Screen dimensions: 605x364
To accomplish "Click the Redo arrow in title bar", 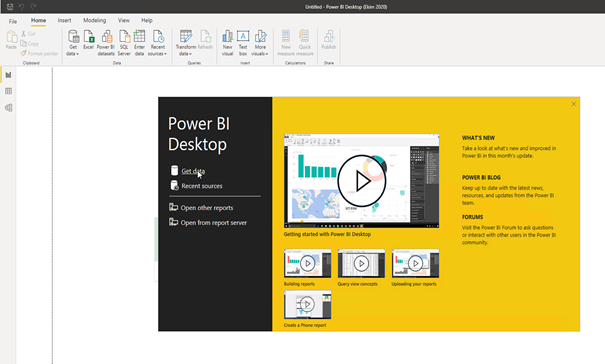I will pos(33,7).
